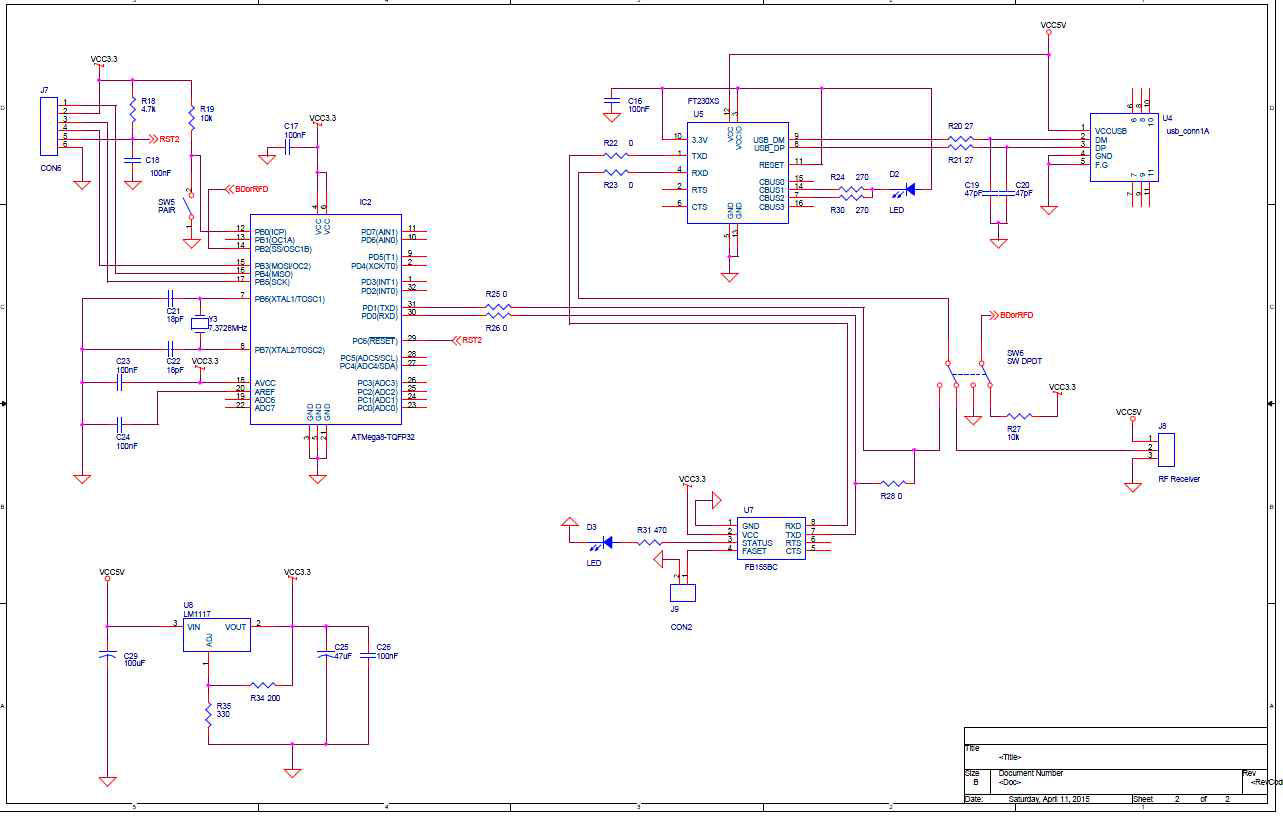Select capacitor C25 47uF symbol
The width and height of the screenshot is (1283, 824).
[x=325, y=654]
